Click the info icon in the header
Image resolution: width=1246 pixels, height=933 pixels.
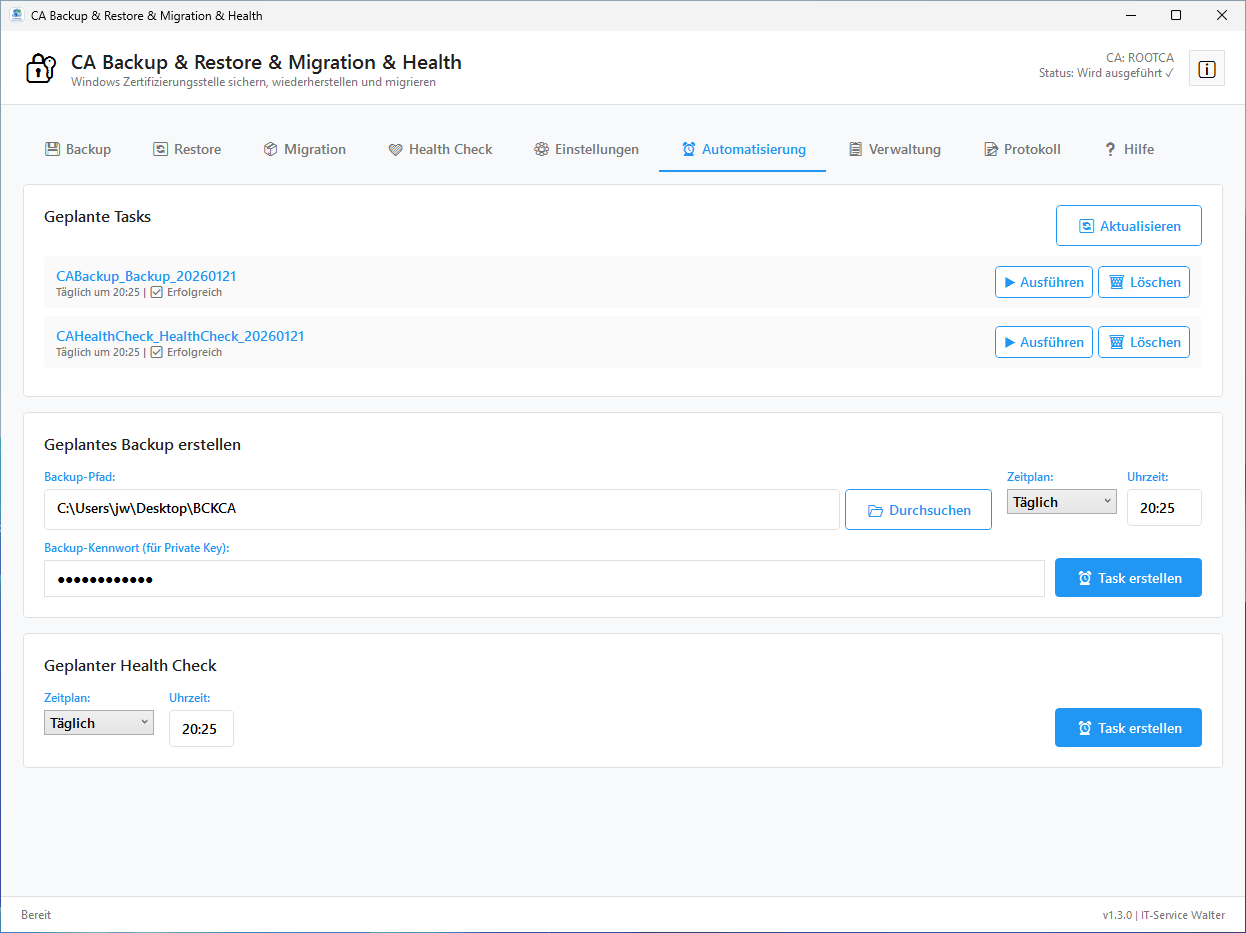(1206, 69)
